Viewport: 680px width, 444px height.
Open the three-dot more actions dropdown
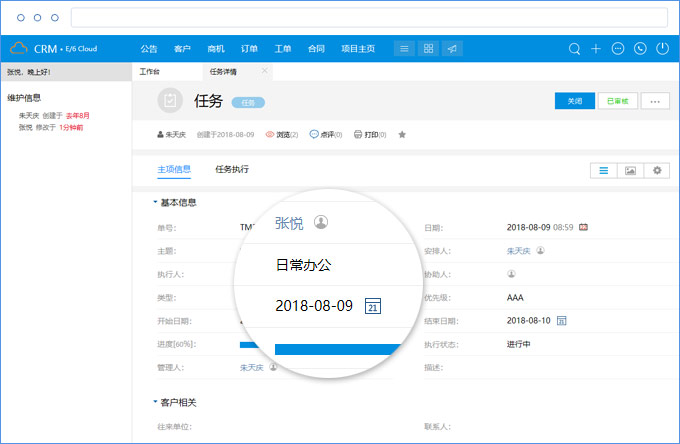click(655, 101)
